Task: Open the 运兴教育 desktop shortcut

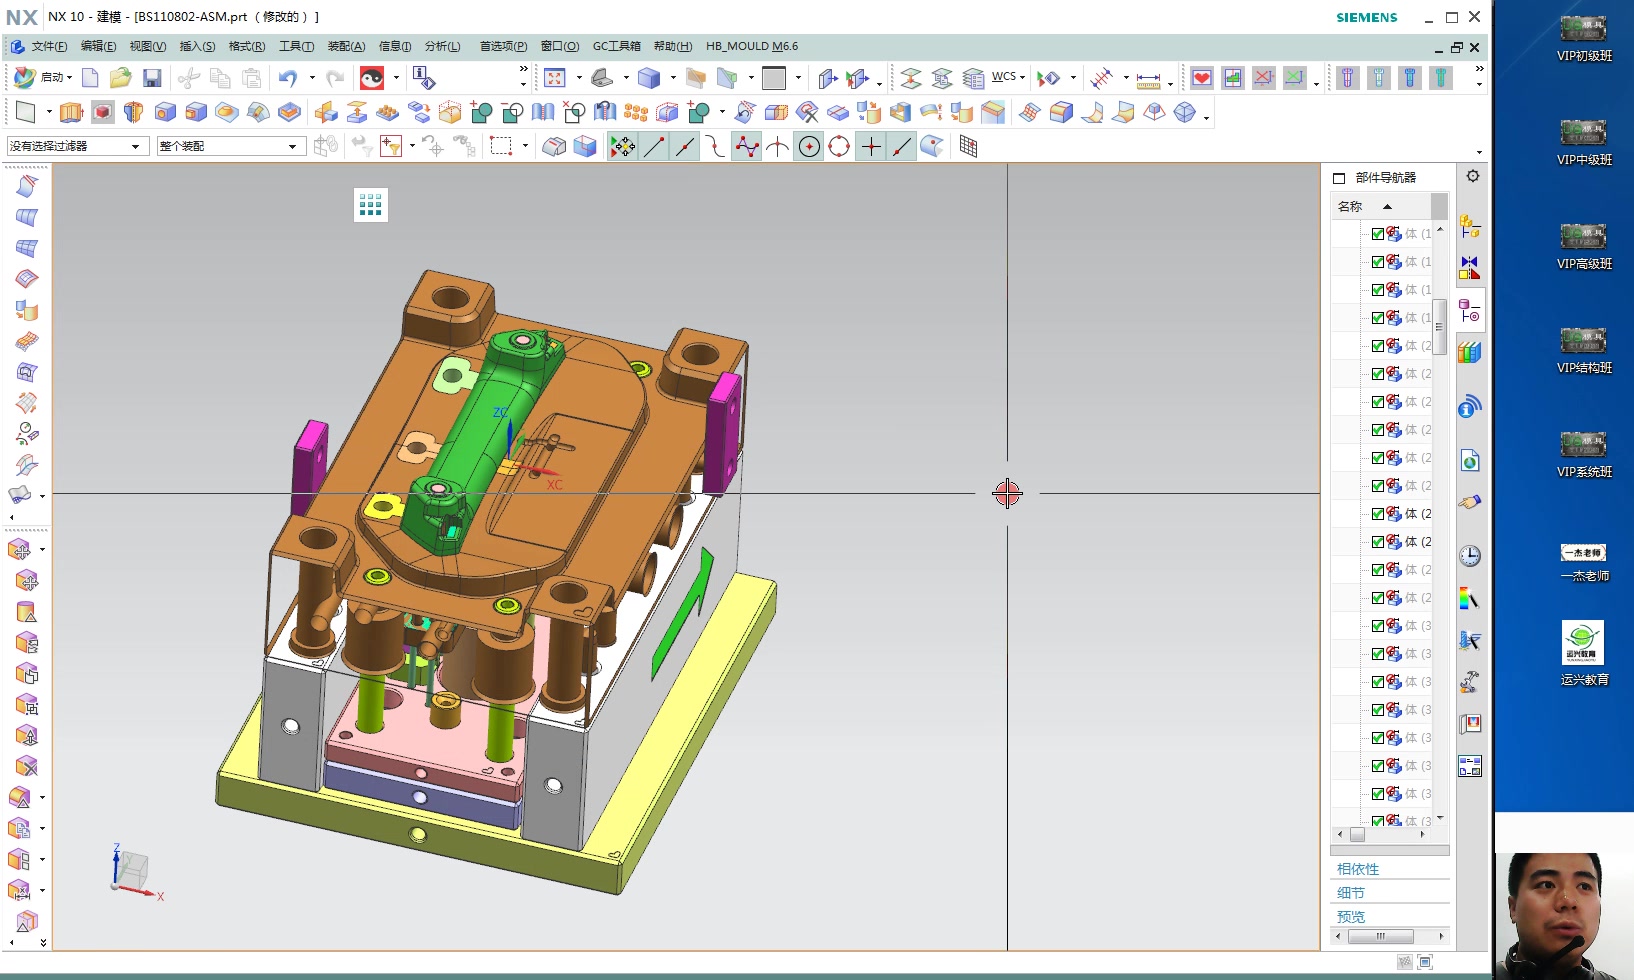Action: (1584, 653)
